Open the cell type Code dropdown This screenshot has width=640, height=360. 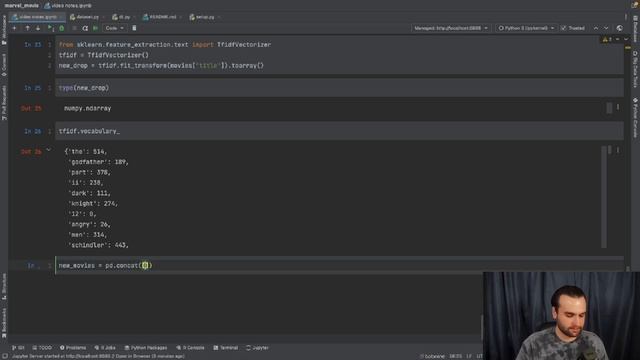coord(114,28)
